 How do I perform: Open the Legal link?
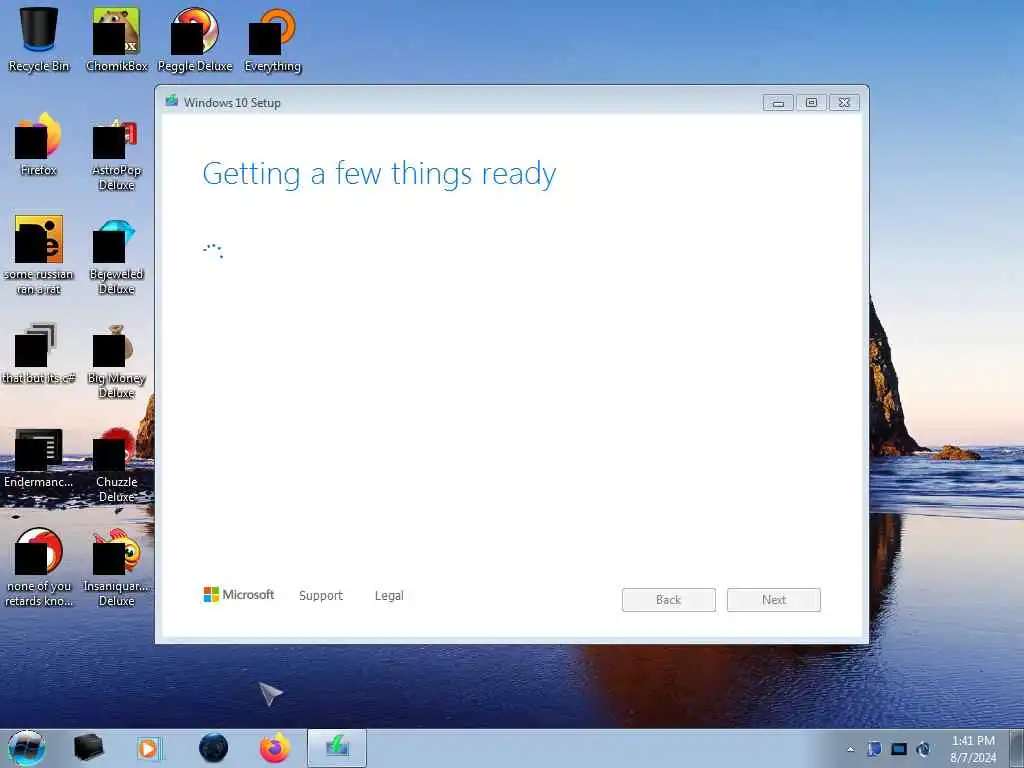[x=389, y=596]
